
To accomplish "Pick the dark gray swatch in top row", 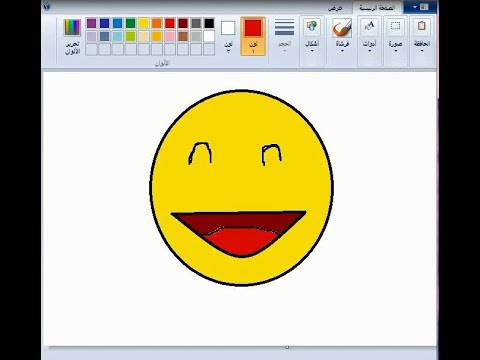I will (196, 23).
